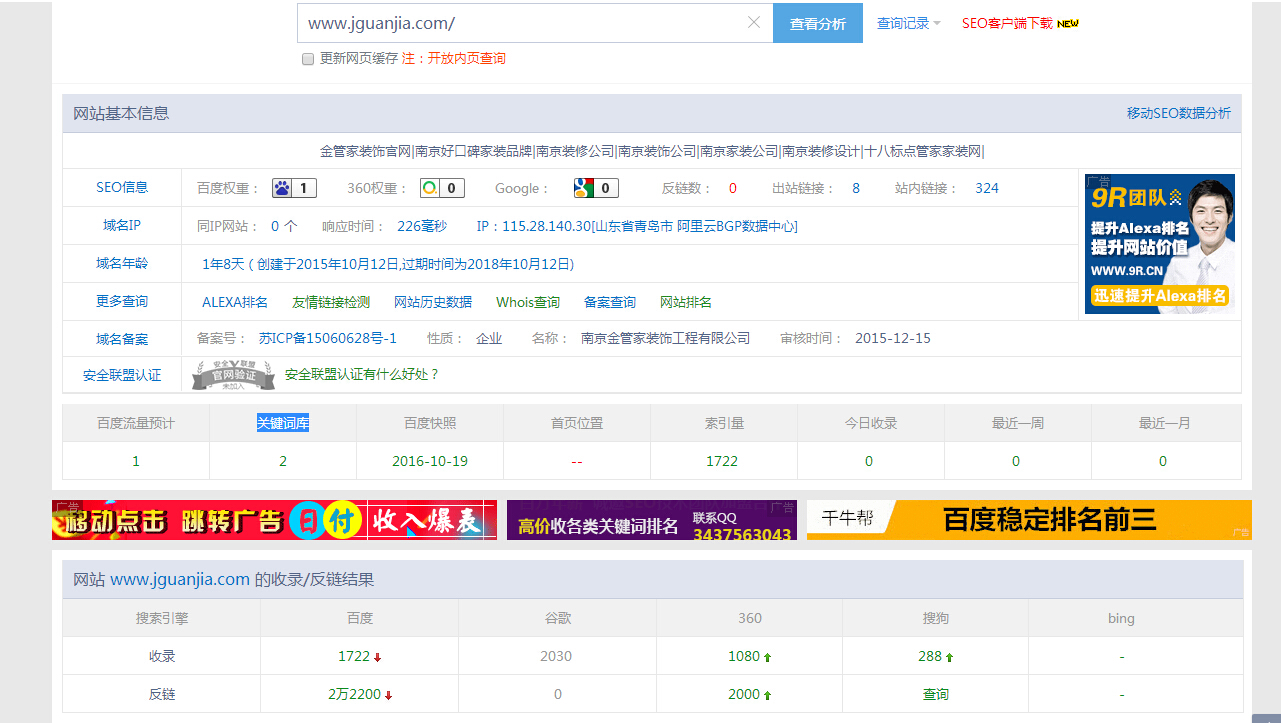
Task: Open the 移动点击 跳转广告 banner
Action: (x=274, y=520)
